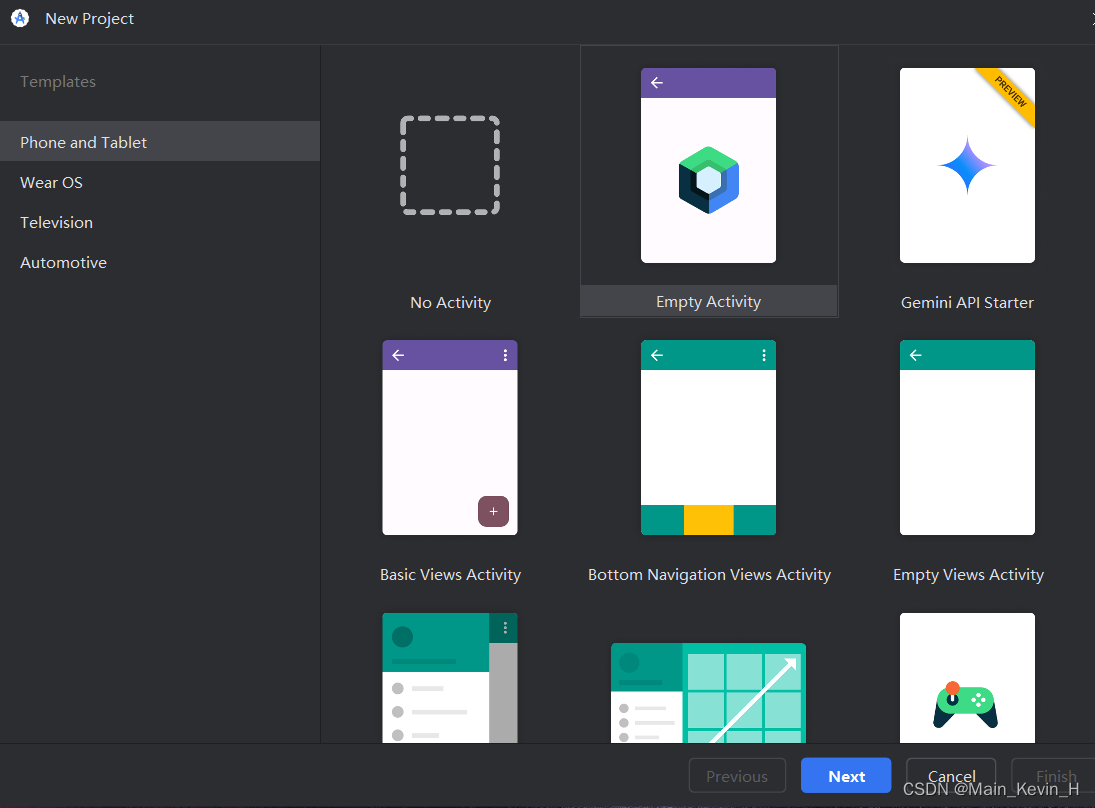Click the Previous button
The height and width of the screenshot is (808, 1095).
[x=737, y=776]
